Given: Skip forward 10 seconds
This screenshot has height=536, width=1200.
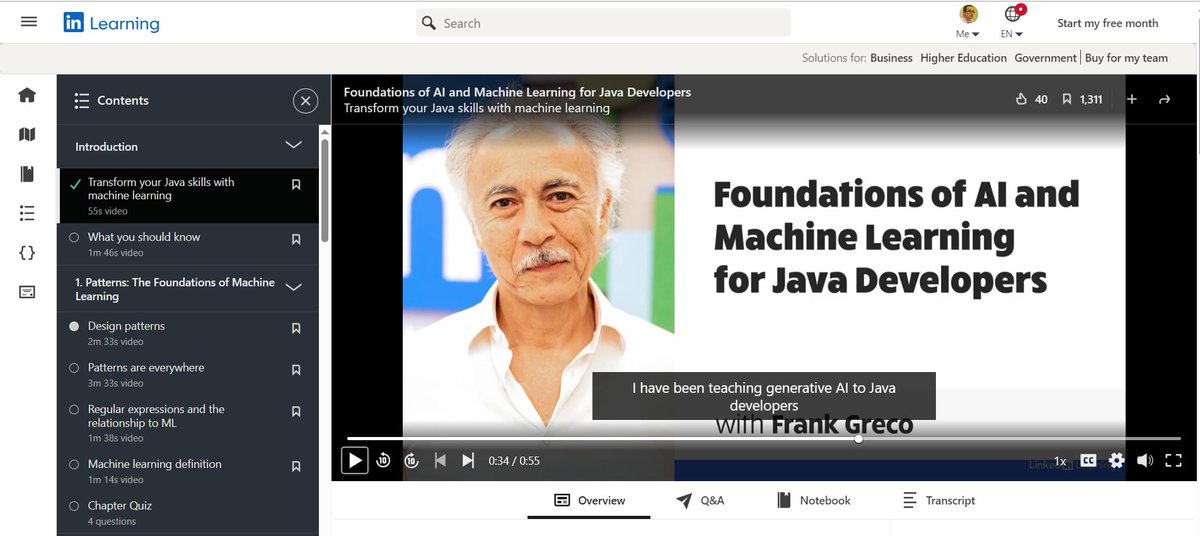Looking at the screenshot, I should 411,460.
